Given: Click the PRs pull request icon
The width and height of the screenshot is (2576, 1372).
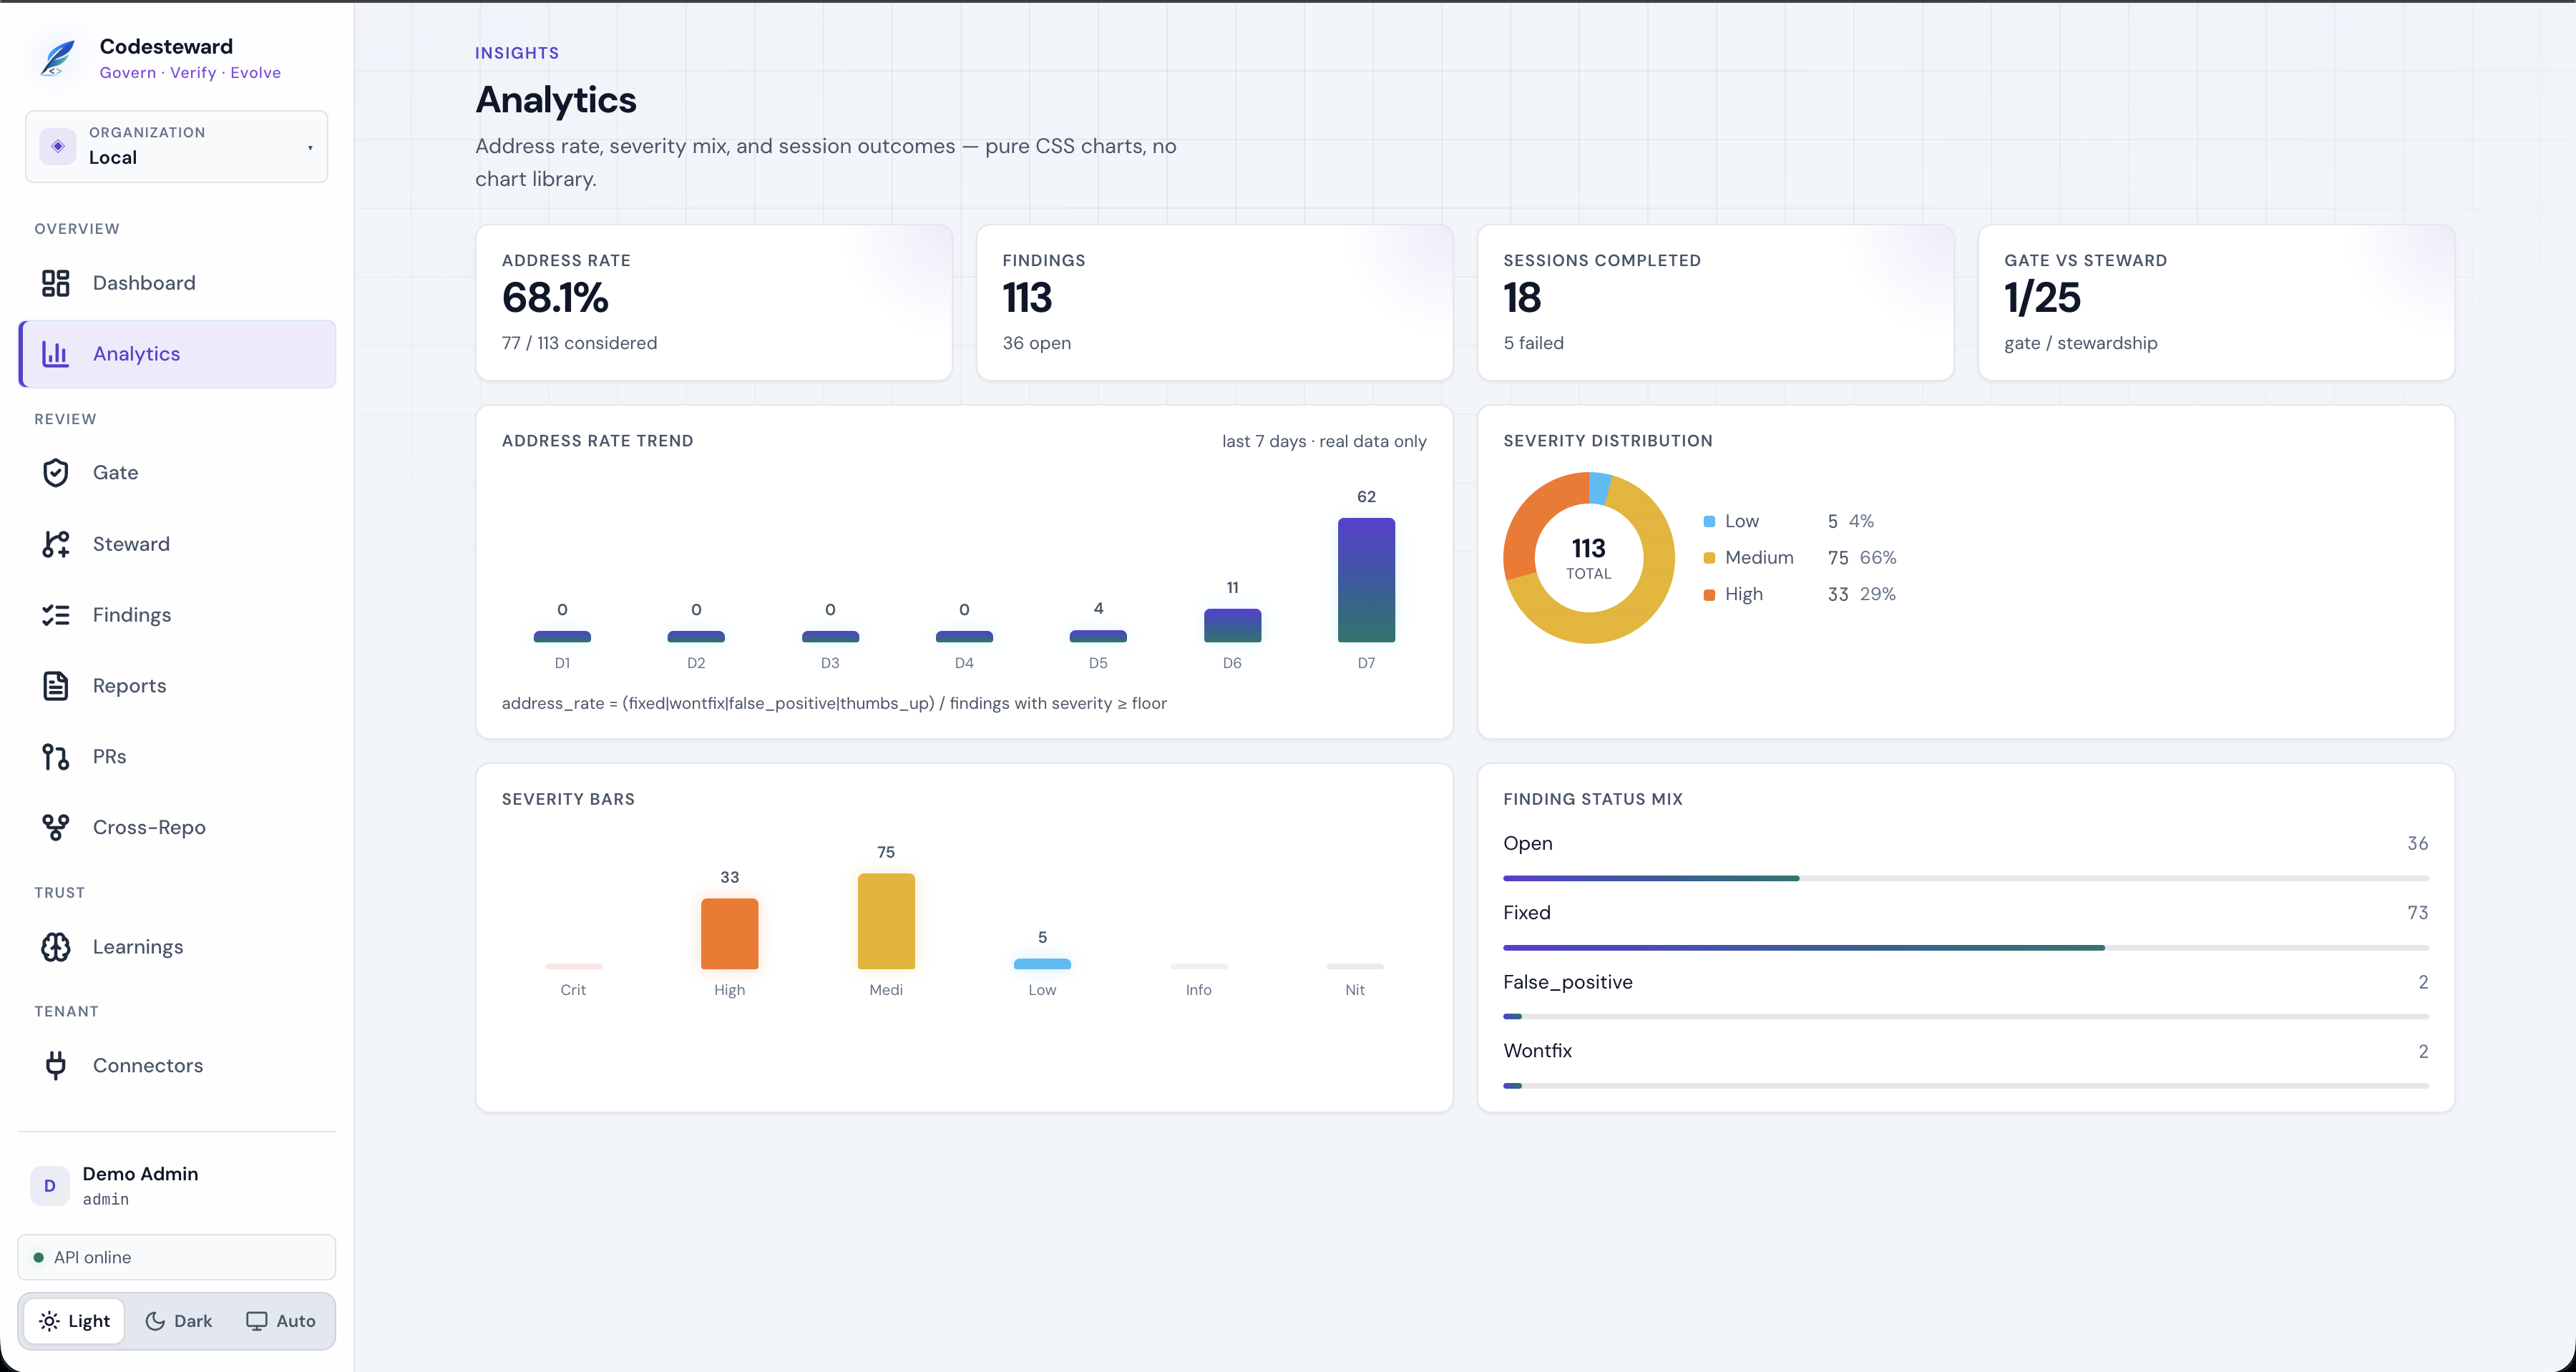Looking at the screenshot, I should (56, 757).
